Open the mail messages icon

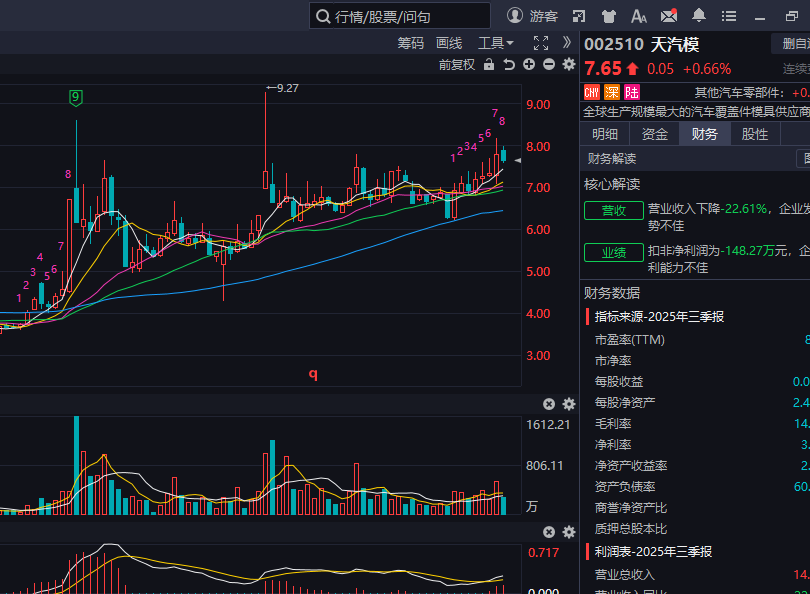pos(668,15)
